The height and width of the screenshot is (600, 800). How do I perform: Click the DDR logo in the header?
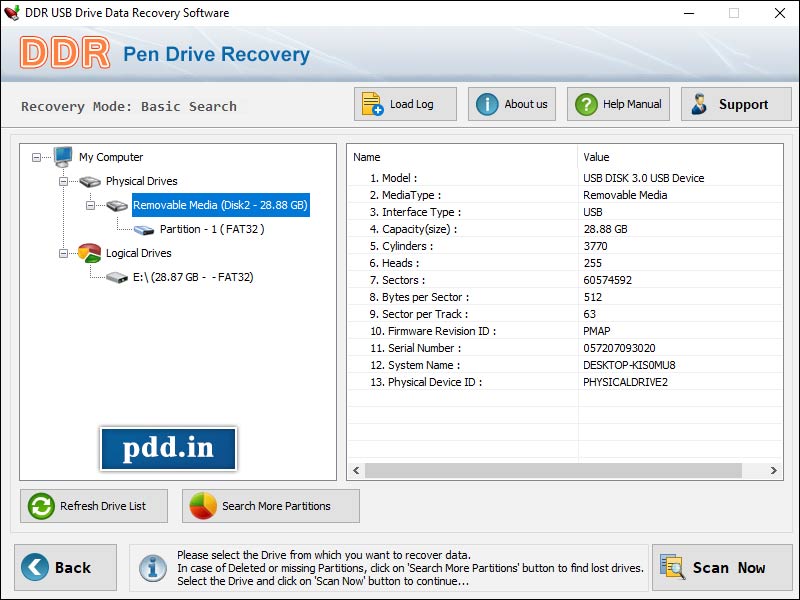click(x=63, y=53)
